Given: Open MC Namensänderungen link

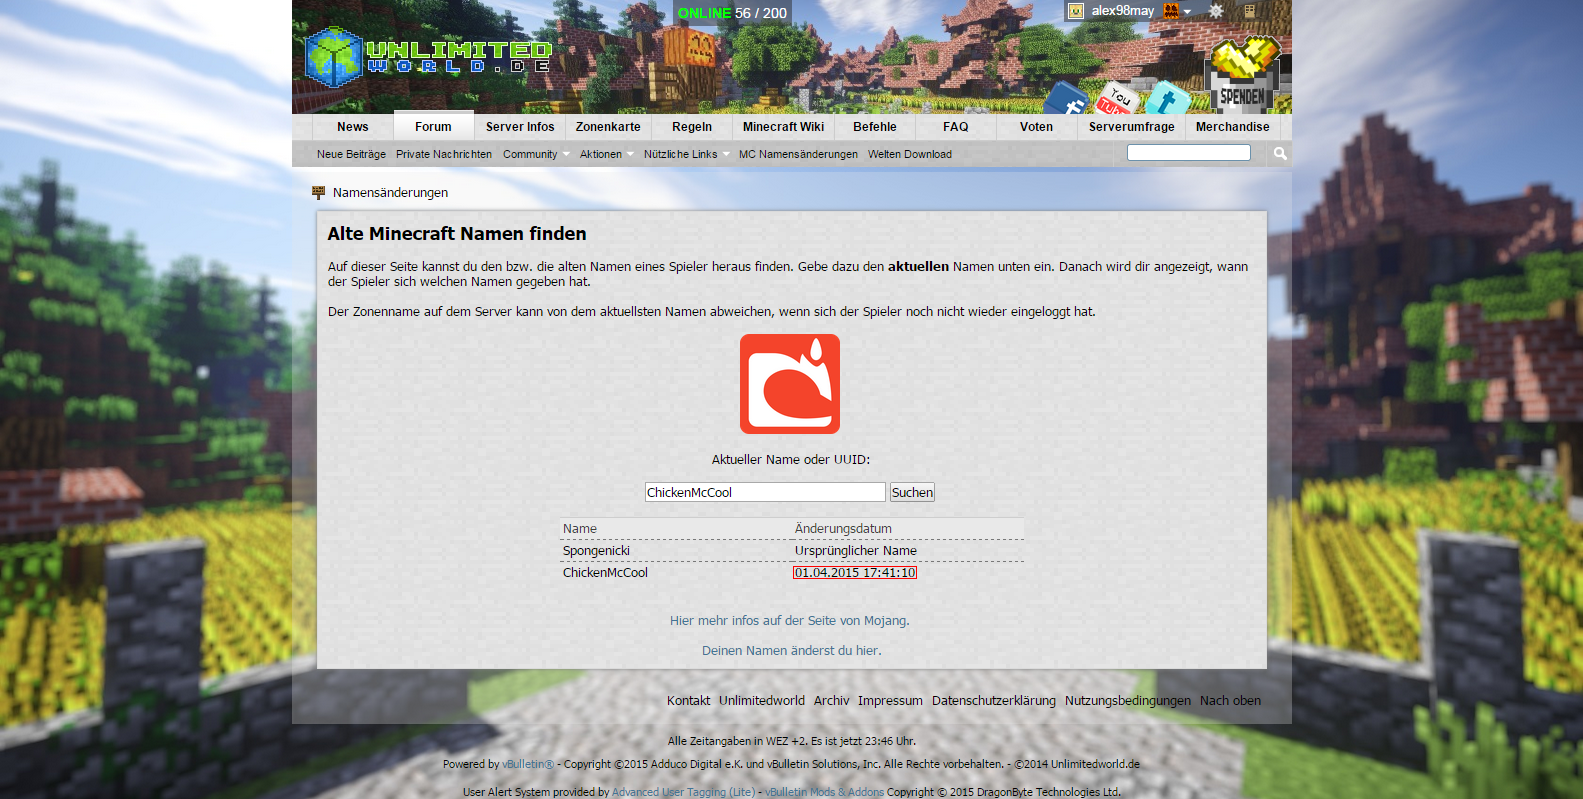Looking at the screenshot, I should [x=798, y=154].
